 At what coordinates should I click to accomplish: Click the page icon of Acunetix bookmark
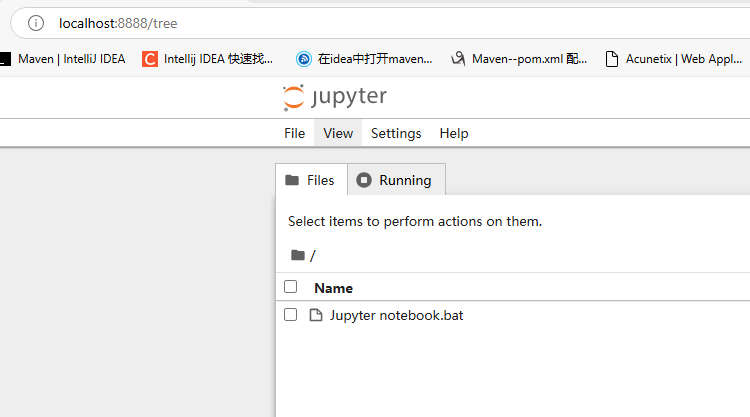(x=612, y=59)
